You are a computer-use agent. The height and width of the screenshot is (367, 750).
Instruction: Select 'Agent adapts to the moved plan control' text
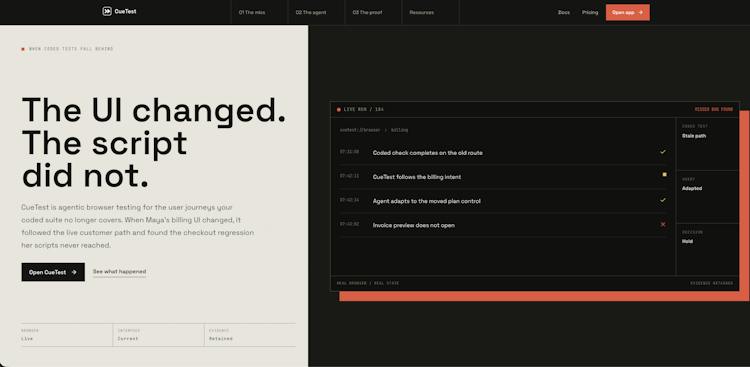pyautogui.click(x=427, y=201)
